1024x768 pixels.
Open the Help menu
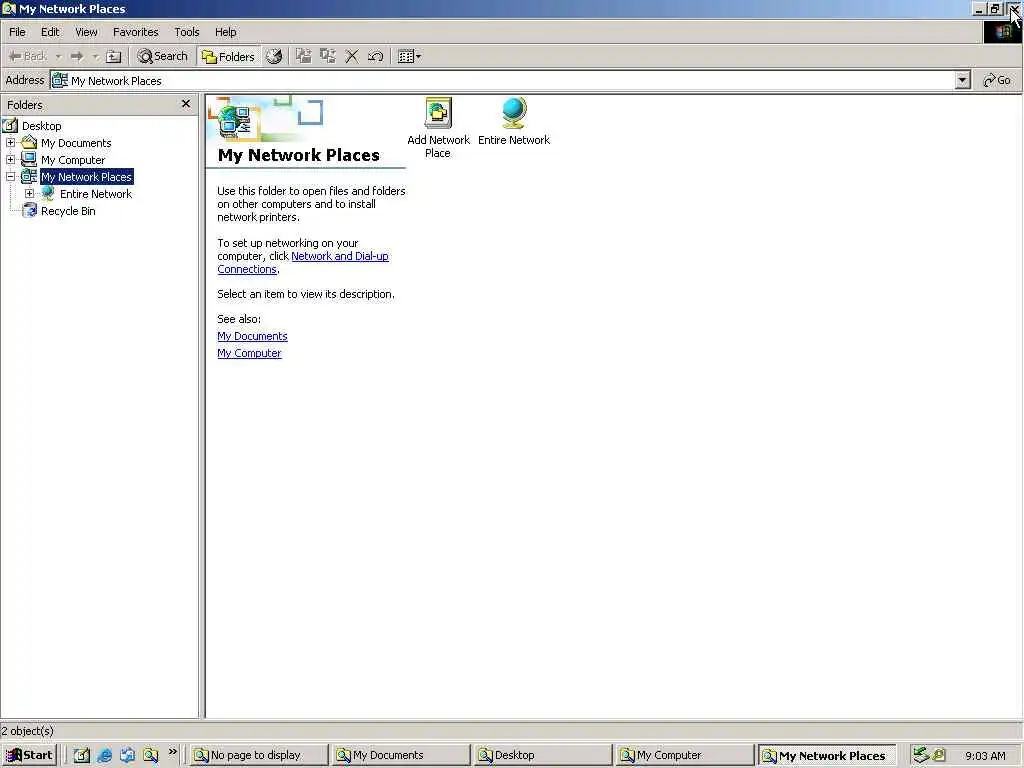[x=225, y=32]
